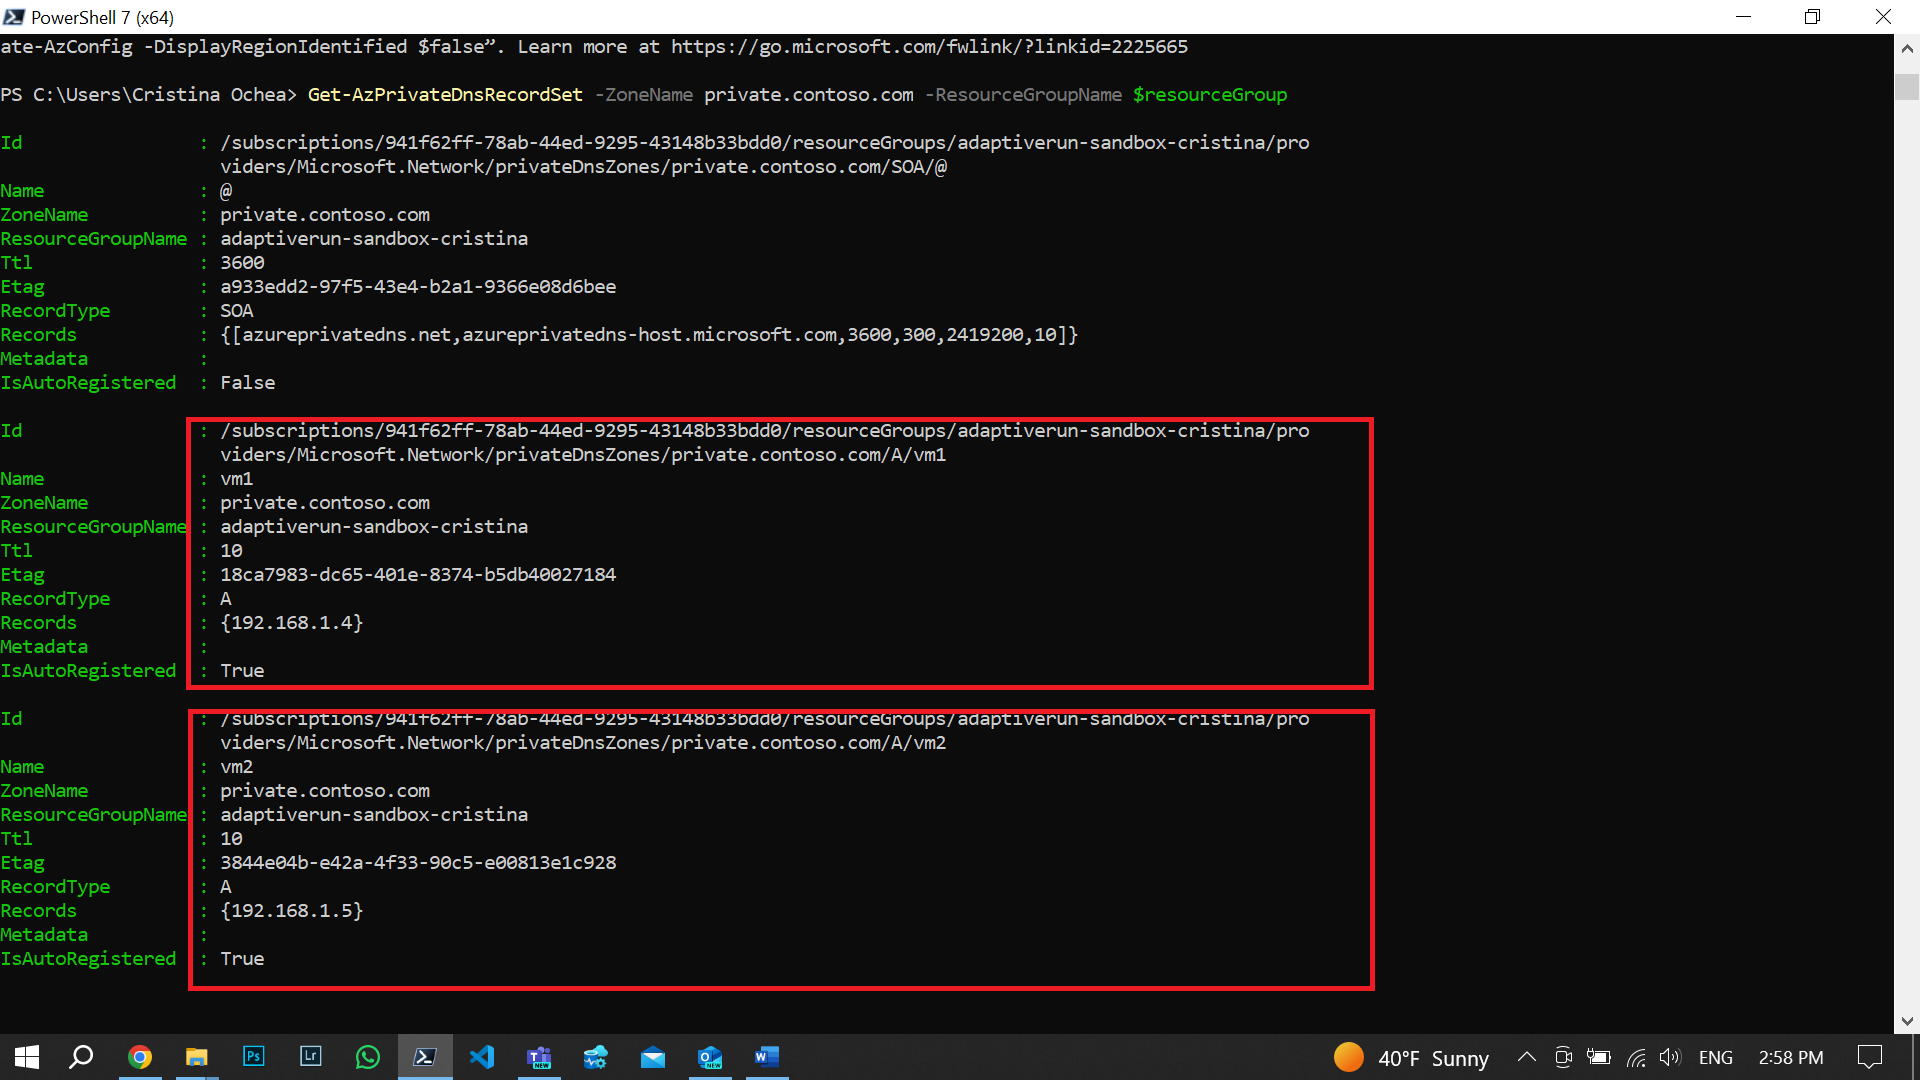1920x1080 pixels.
Task: Launch Lightroom from the taskbar
Action: pyautogui.click(x=311, y=1057)
